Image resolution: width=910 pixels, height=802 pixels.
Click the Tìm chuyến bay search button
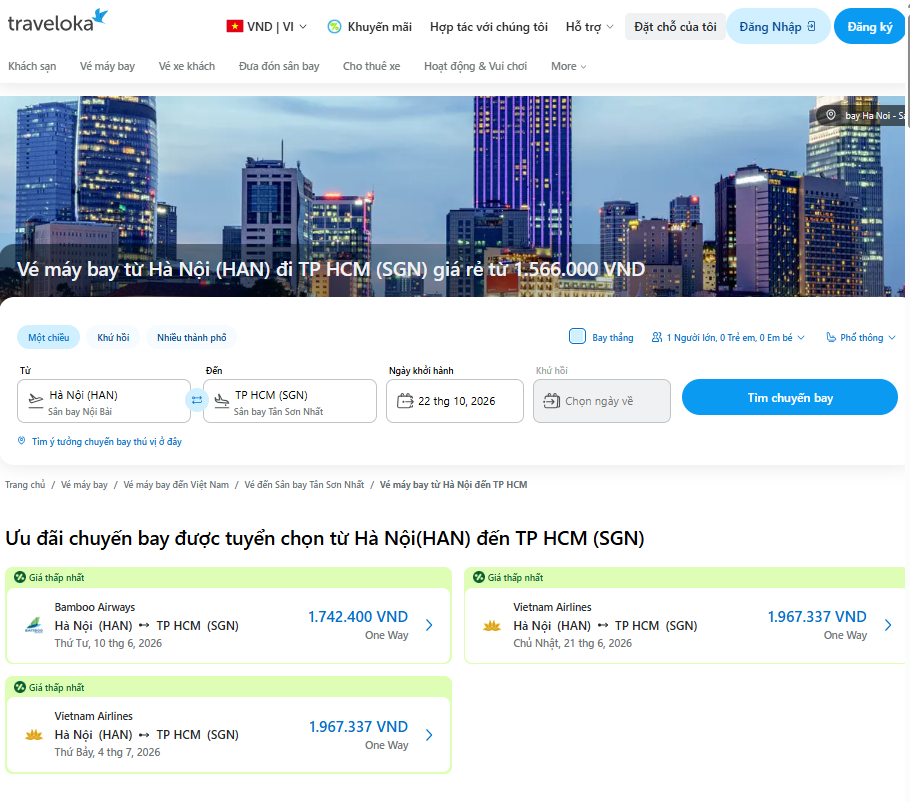pyautogui.click(x=790, y=397)
